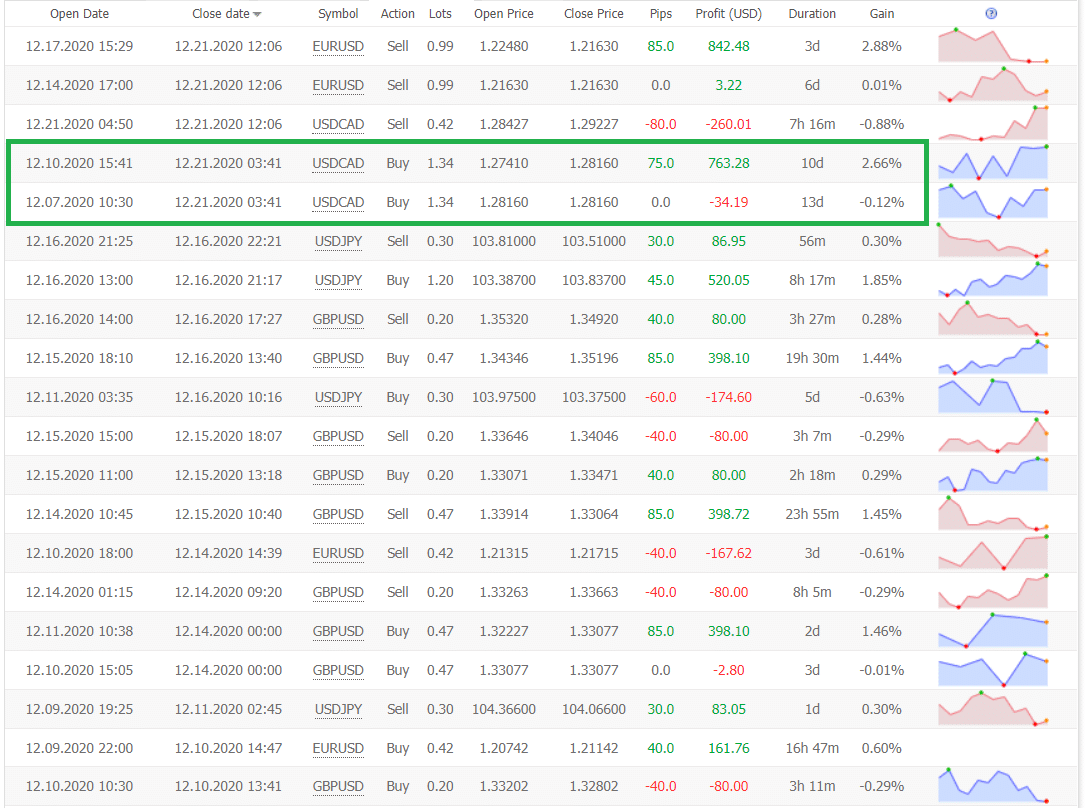This screenshot has height=808, width=1085.
Task: View sparkline chart for 763.28 USDCAD trade
Action: tap(993, 163)
